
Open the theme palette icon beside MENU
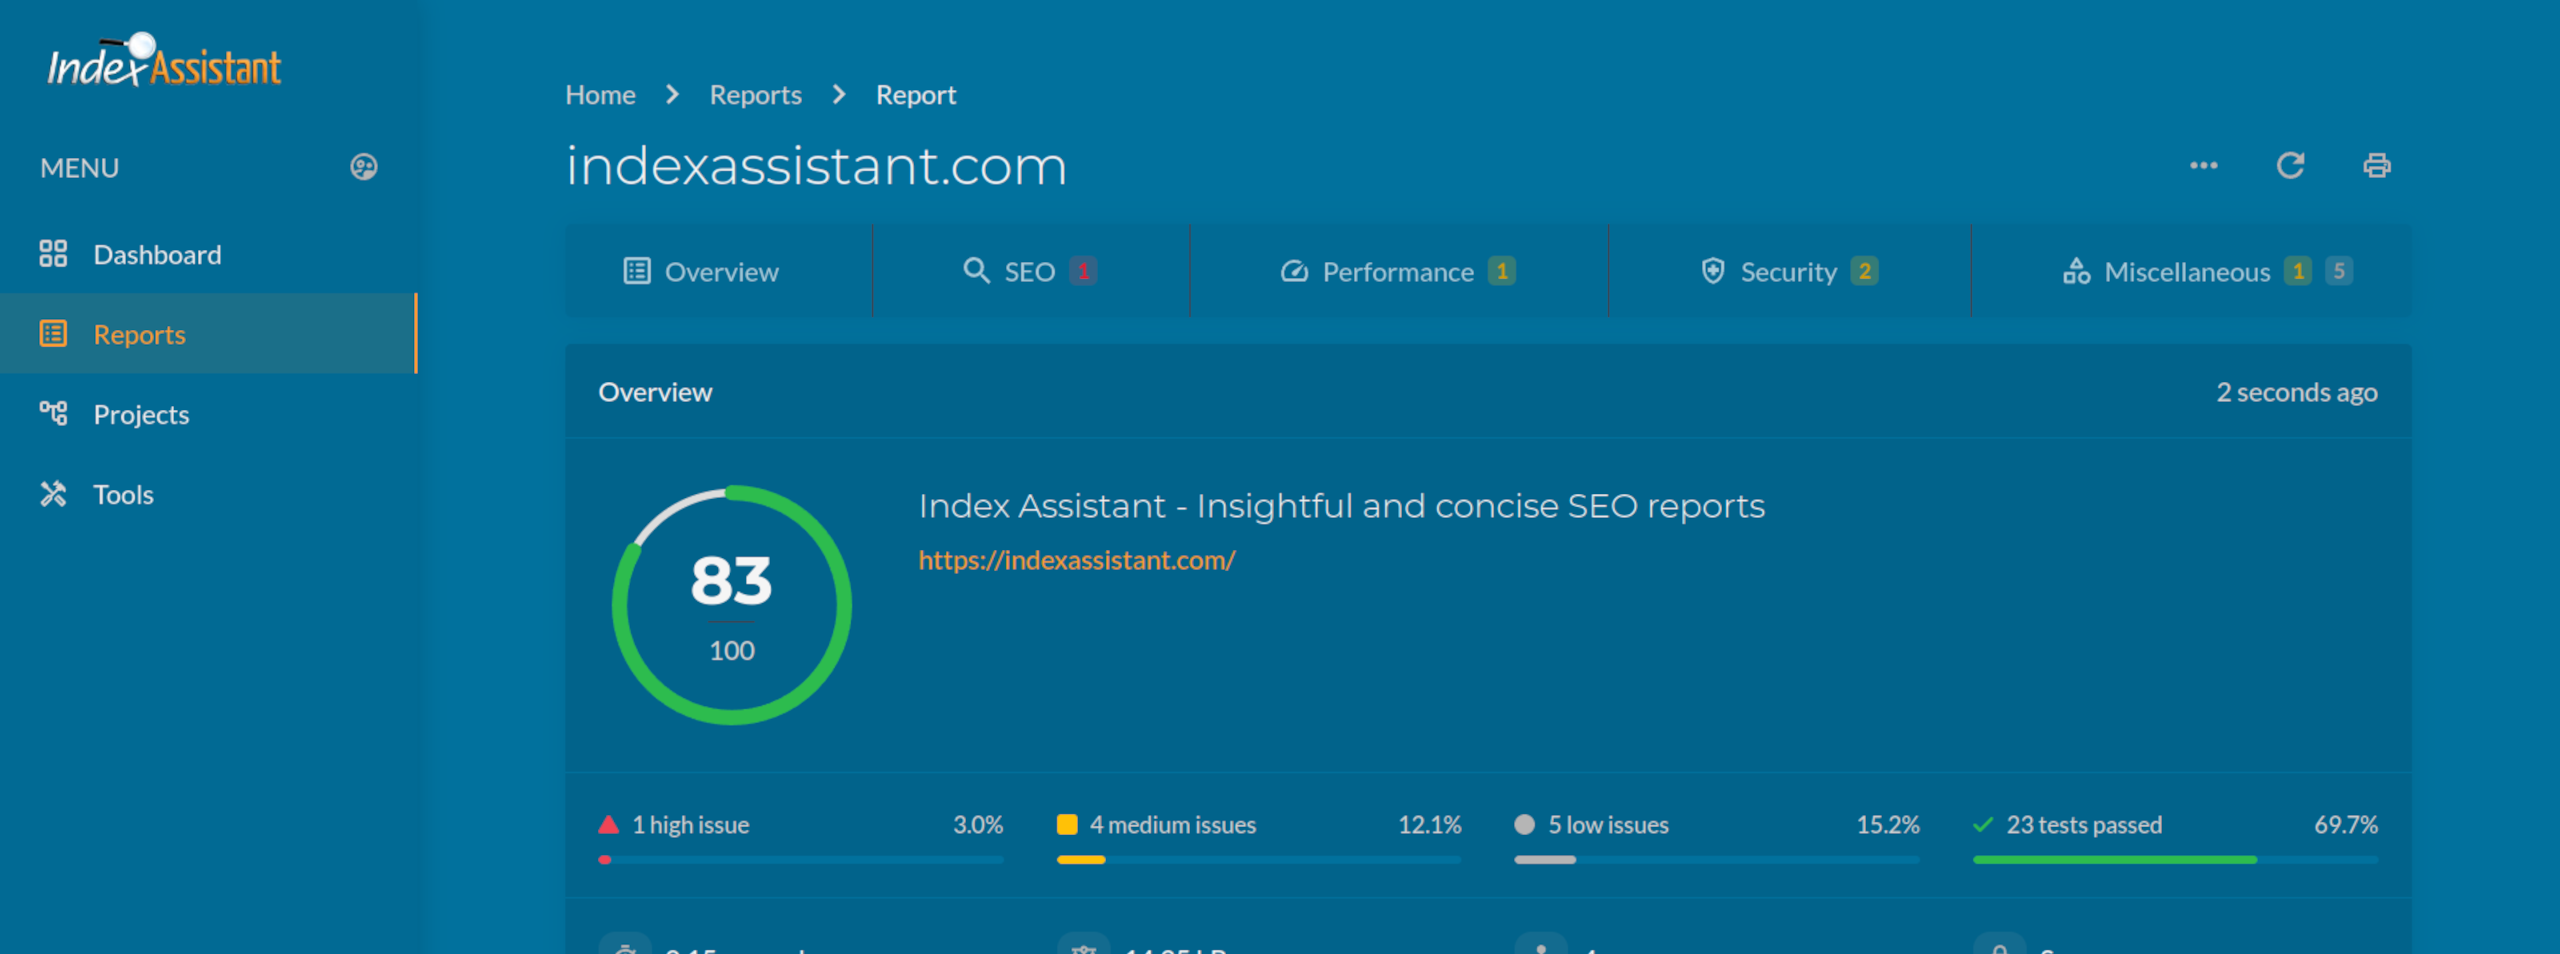click(364, 167)
